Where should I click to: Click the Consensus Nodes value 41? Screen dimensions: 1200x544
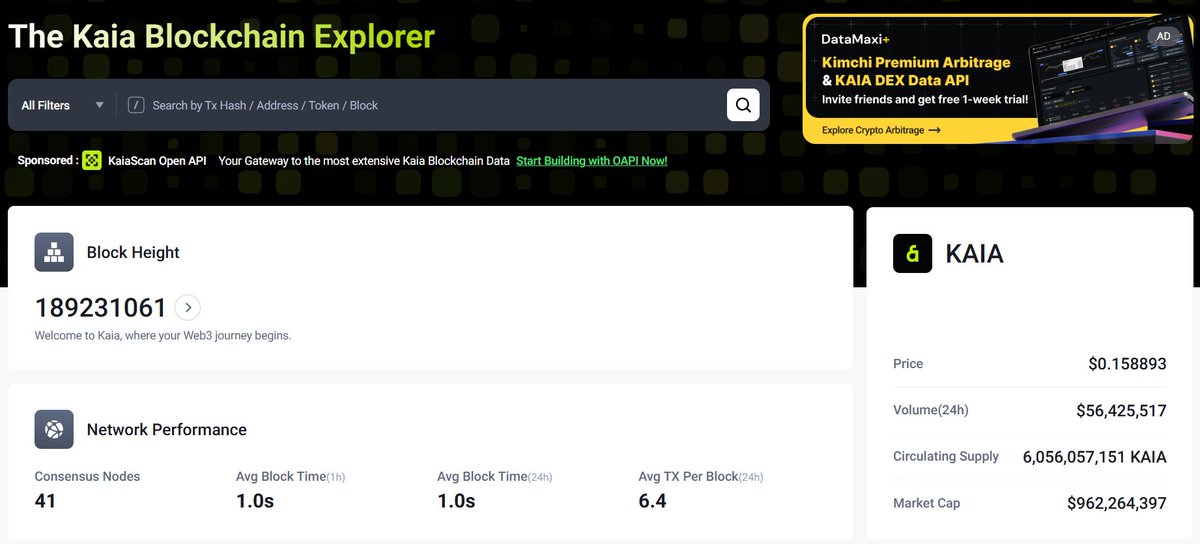46,500
